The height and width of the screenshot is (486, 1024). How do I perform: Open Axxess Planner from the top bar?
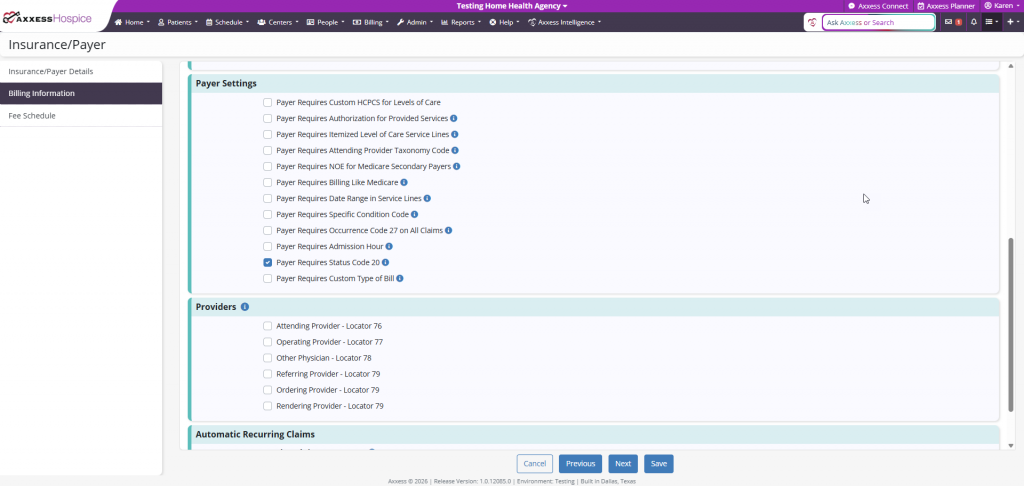point(945,6)
